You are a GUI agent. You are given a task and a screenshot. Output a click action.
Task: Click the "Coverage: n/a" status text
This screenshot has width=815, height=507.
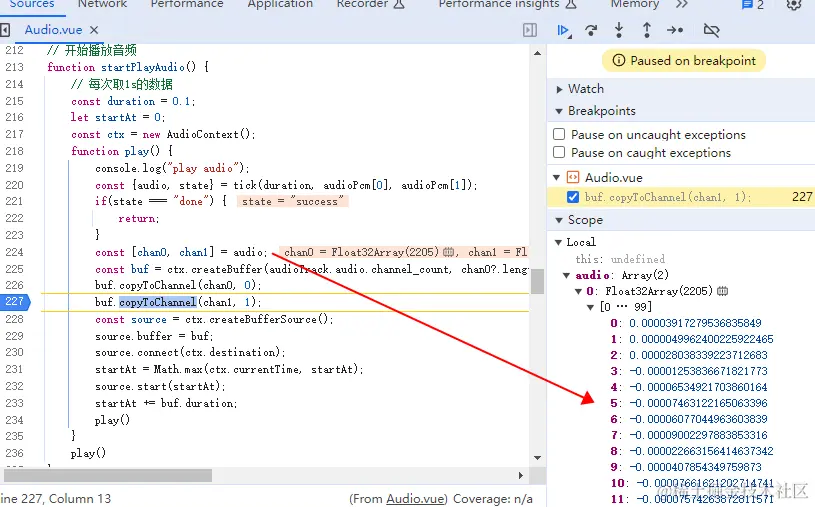click(x=493, y=499)
